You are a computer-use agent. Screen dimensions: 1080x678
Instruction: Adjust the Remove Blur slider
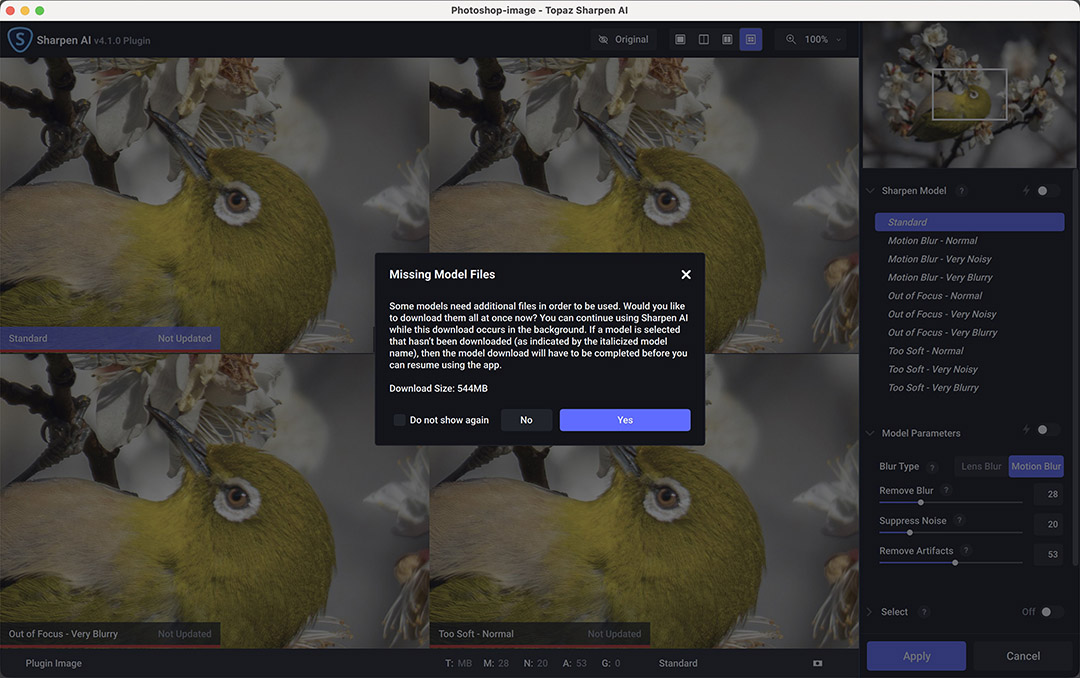coord(951,502)
